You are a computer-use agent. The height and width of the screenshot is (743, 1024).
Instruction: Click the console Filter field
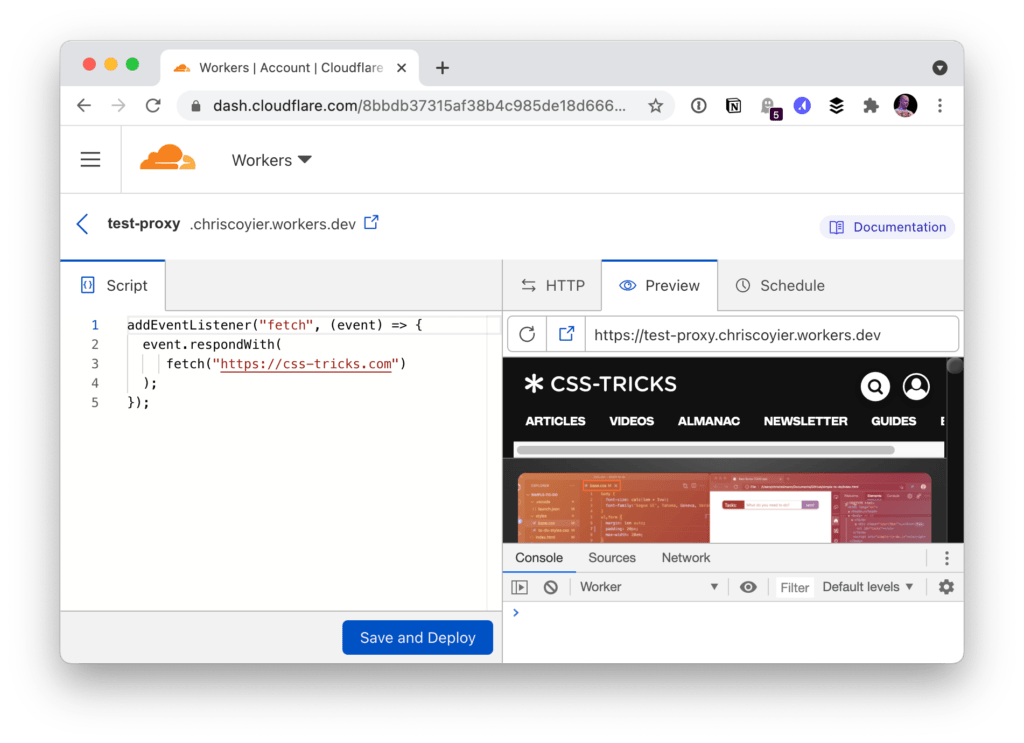click(x=794, y=588)
